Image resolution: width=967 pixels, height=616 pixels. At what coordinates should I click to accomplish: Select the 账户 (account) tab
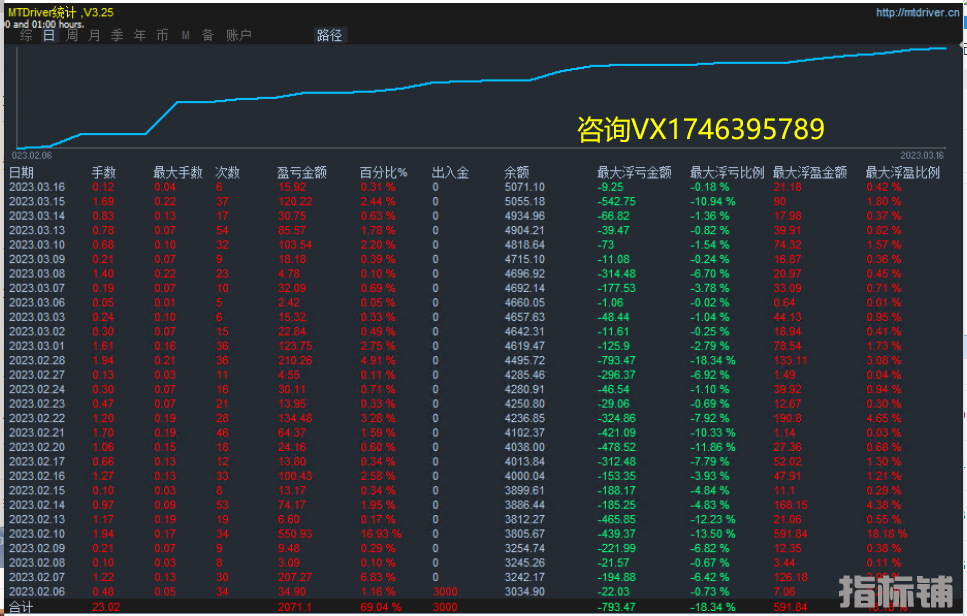point(239,35)
